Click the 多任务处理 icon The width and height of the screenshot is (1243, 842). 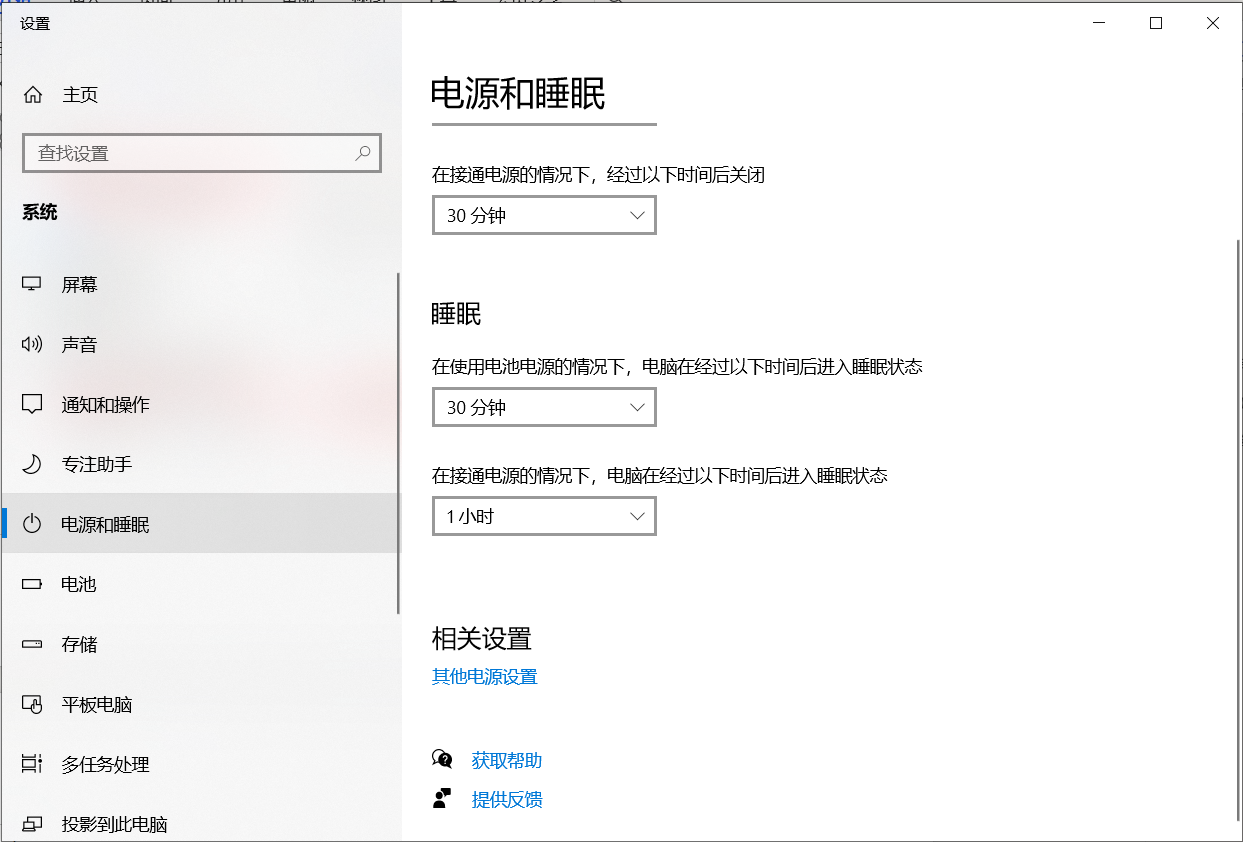(x=32, y=765)
